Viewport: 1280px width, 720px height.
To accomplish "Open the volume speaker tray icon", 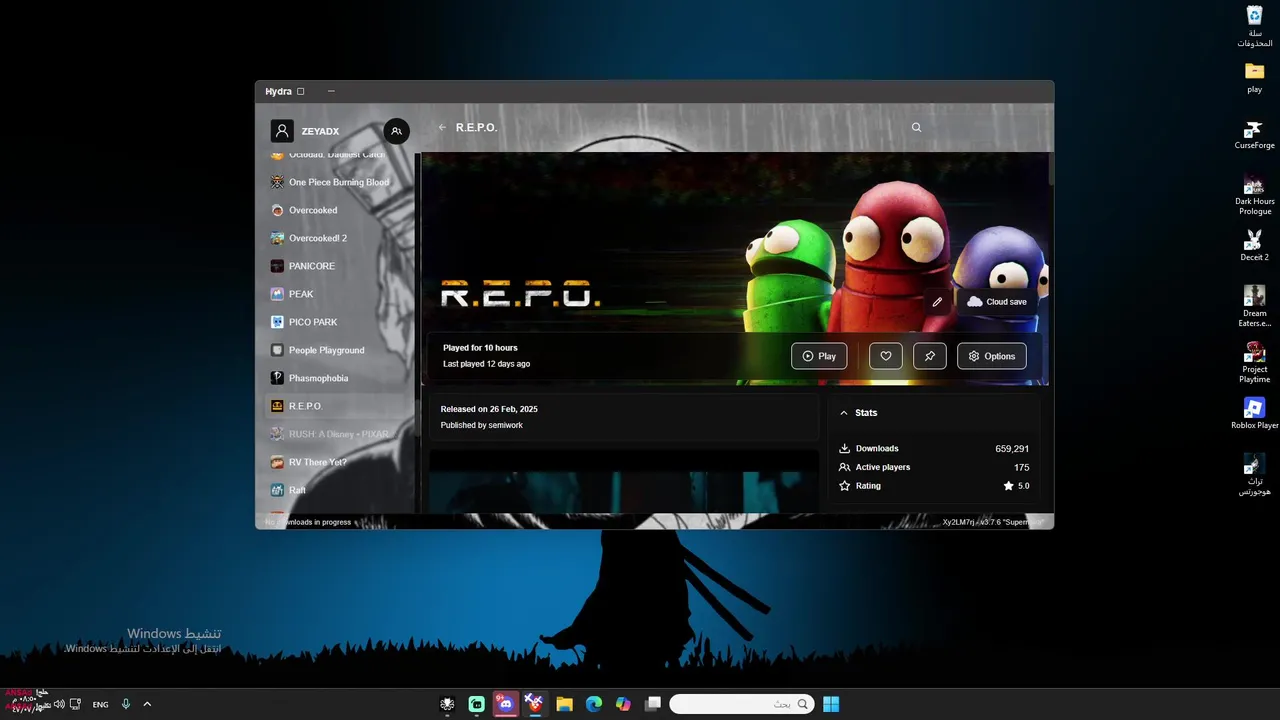I will point(59,704).
